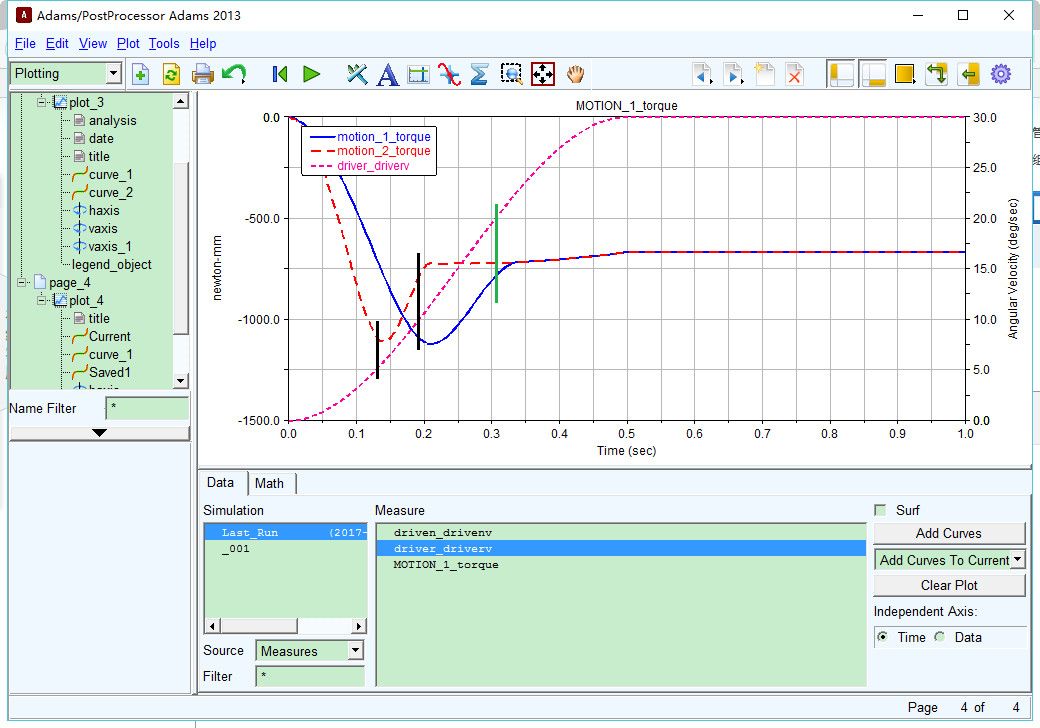Open the blue gear settings icon

1001,74
